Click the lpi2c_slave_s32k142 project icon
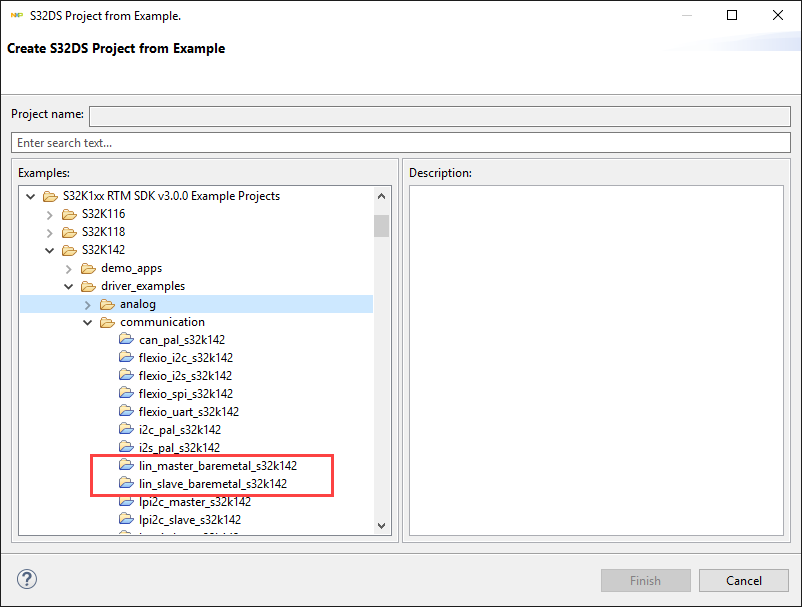 tap(126, 519)
